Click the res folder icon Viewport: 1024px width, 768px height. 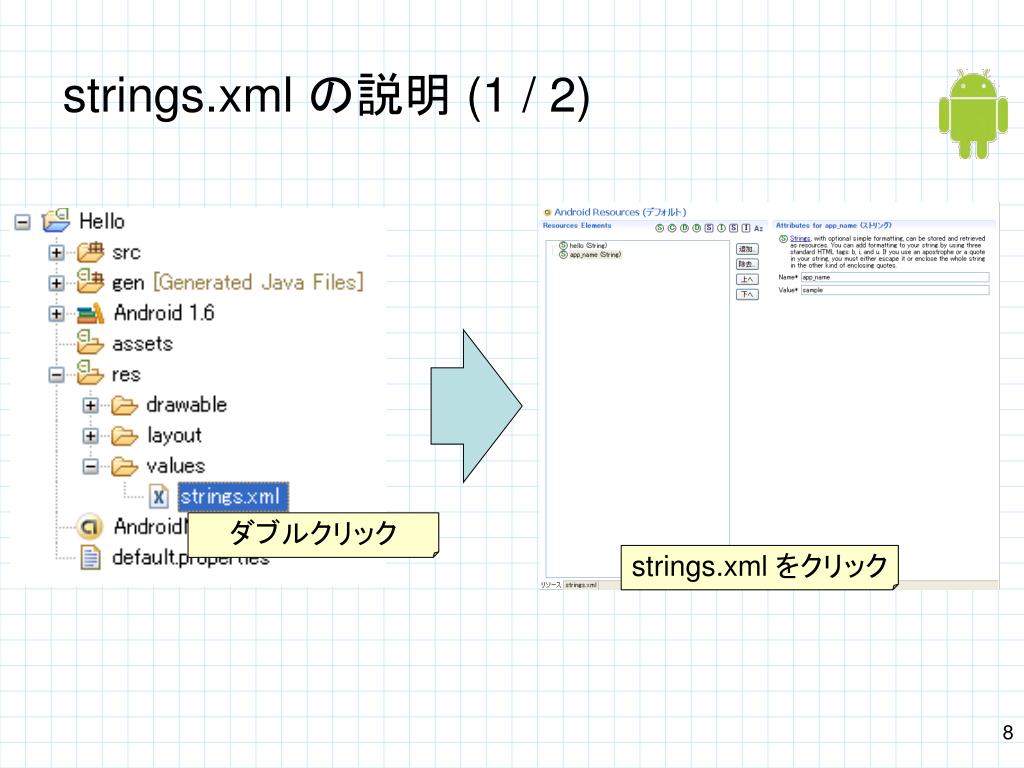pos(90,374)
